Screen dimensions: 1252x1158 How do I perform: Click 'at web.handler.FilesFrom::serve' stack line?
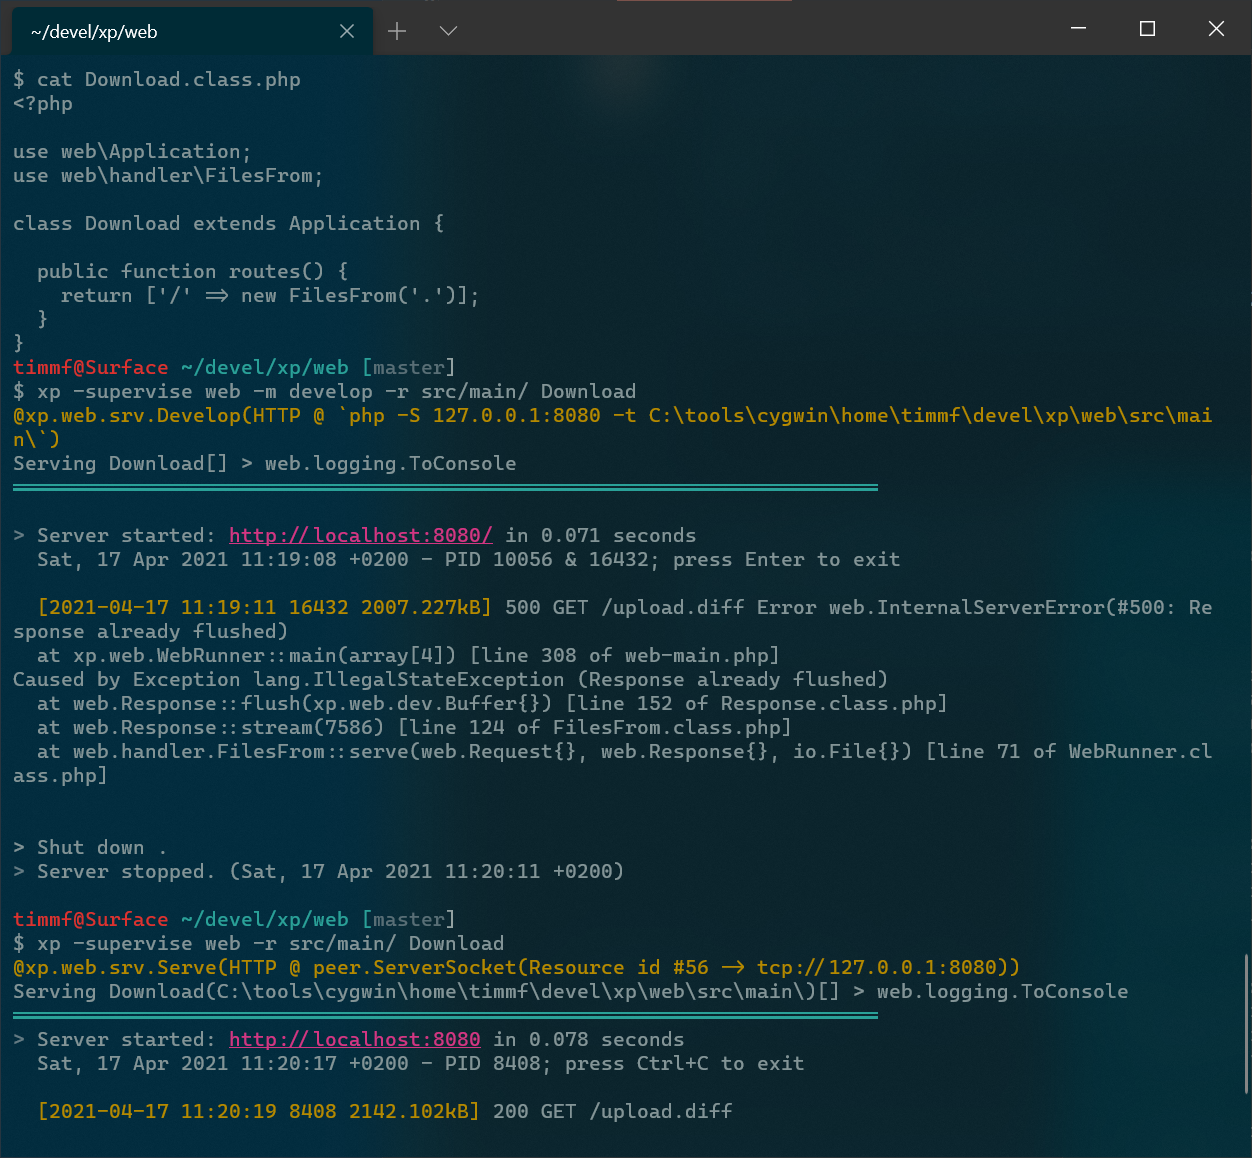[612, 763]
